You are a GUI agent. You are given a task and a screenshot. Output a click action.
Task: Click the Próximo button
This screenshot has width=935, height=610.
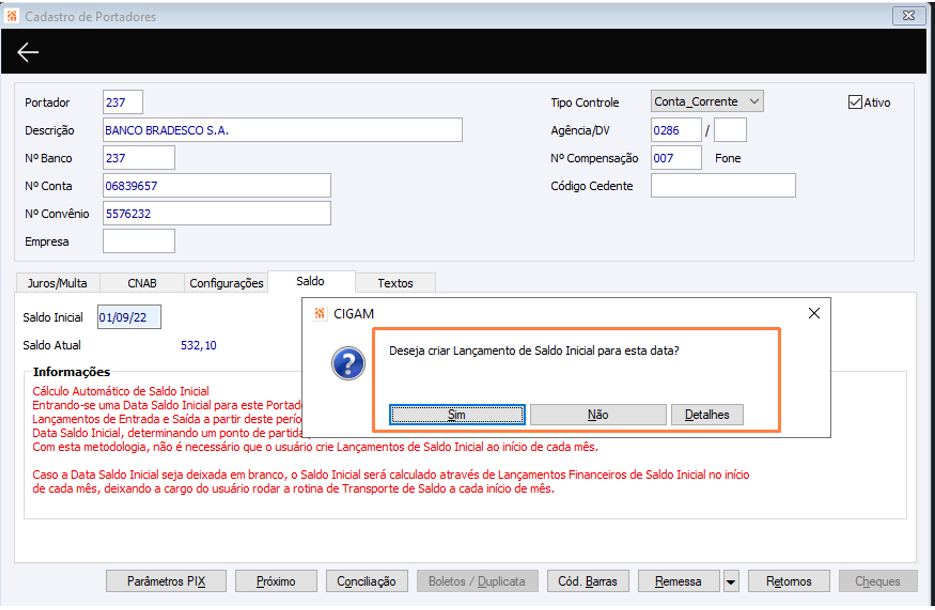click(x=276, y=581)
